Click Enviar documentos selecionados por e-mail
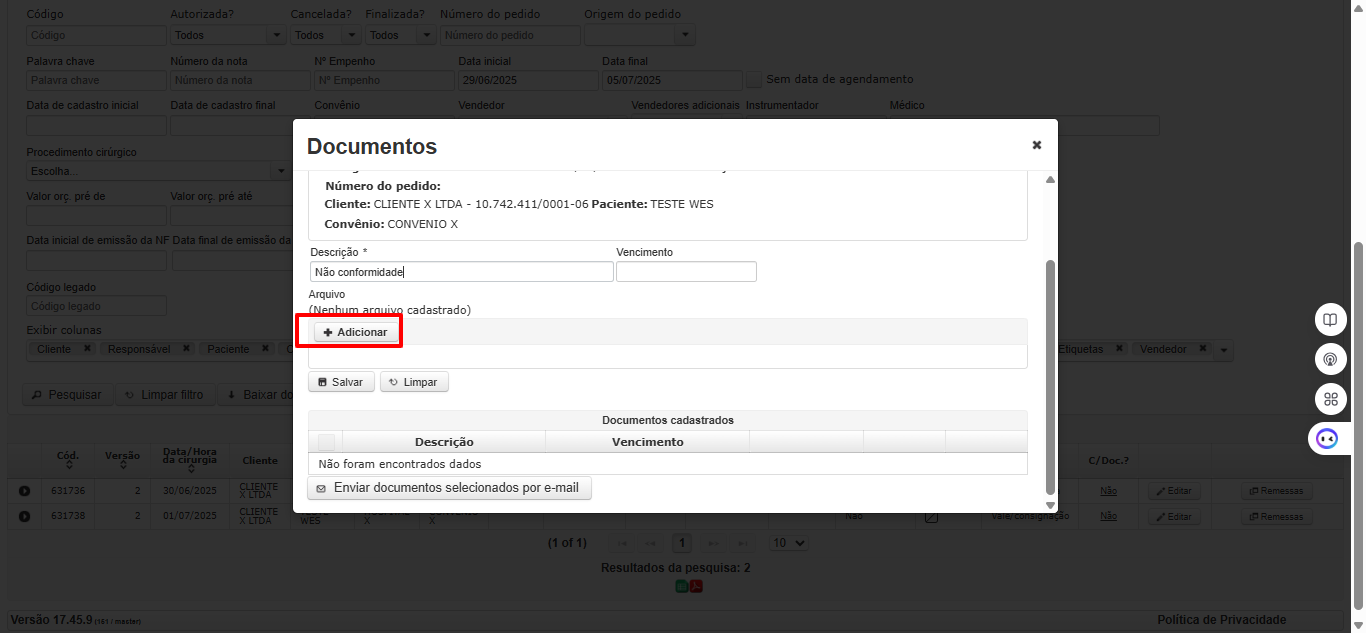The height and width of the screenshot is (633, 1366). (x=450, y=488)
